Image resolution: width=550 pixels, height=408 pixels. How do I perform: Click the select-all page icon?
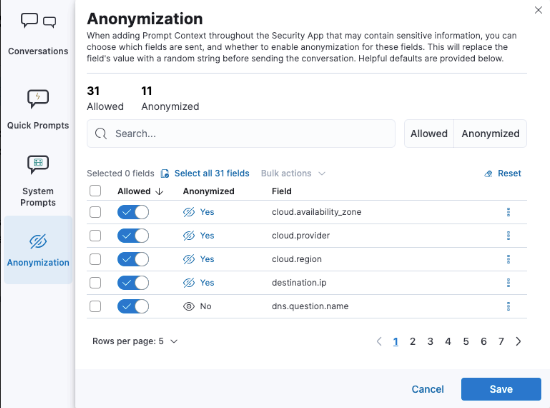coord(165,173)
